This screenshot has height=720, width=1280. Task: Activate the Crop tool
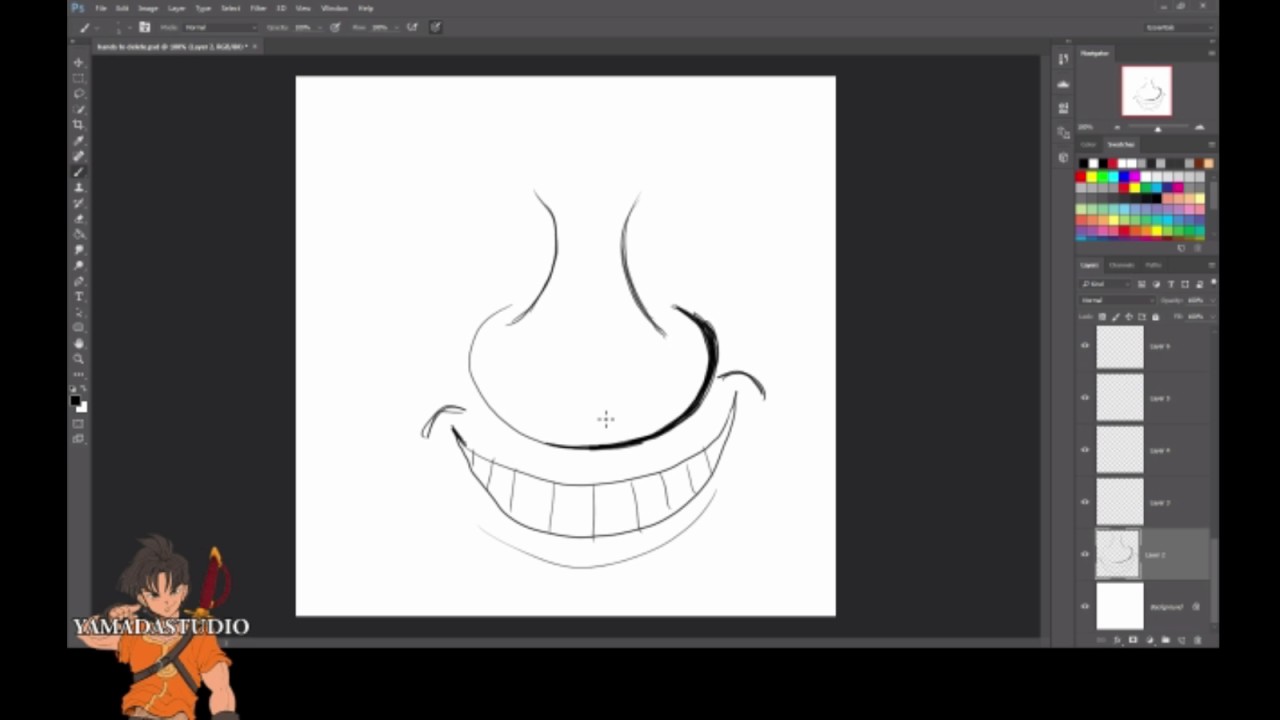[x=79, y=124]
